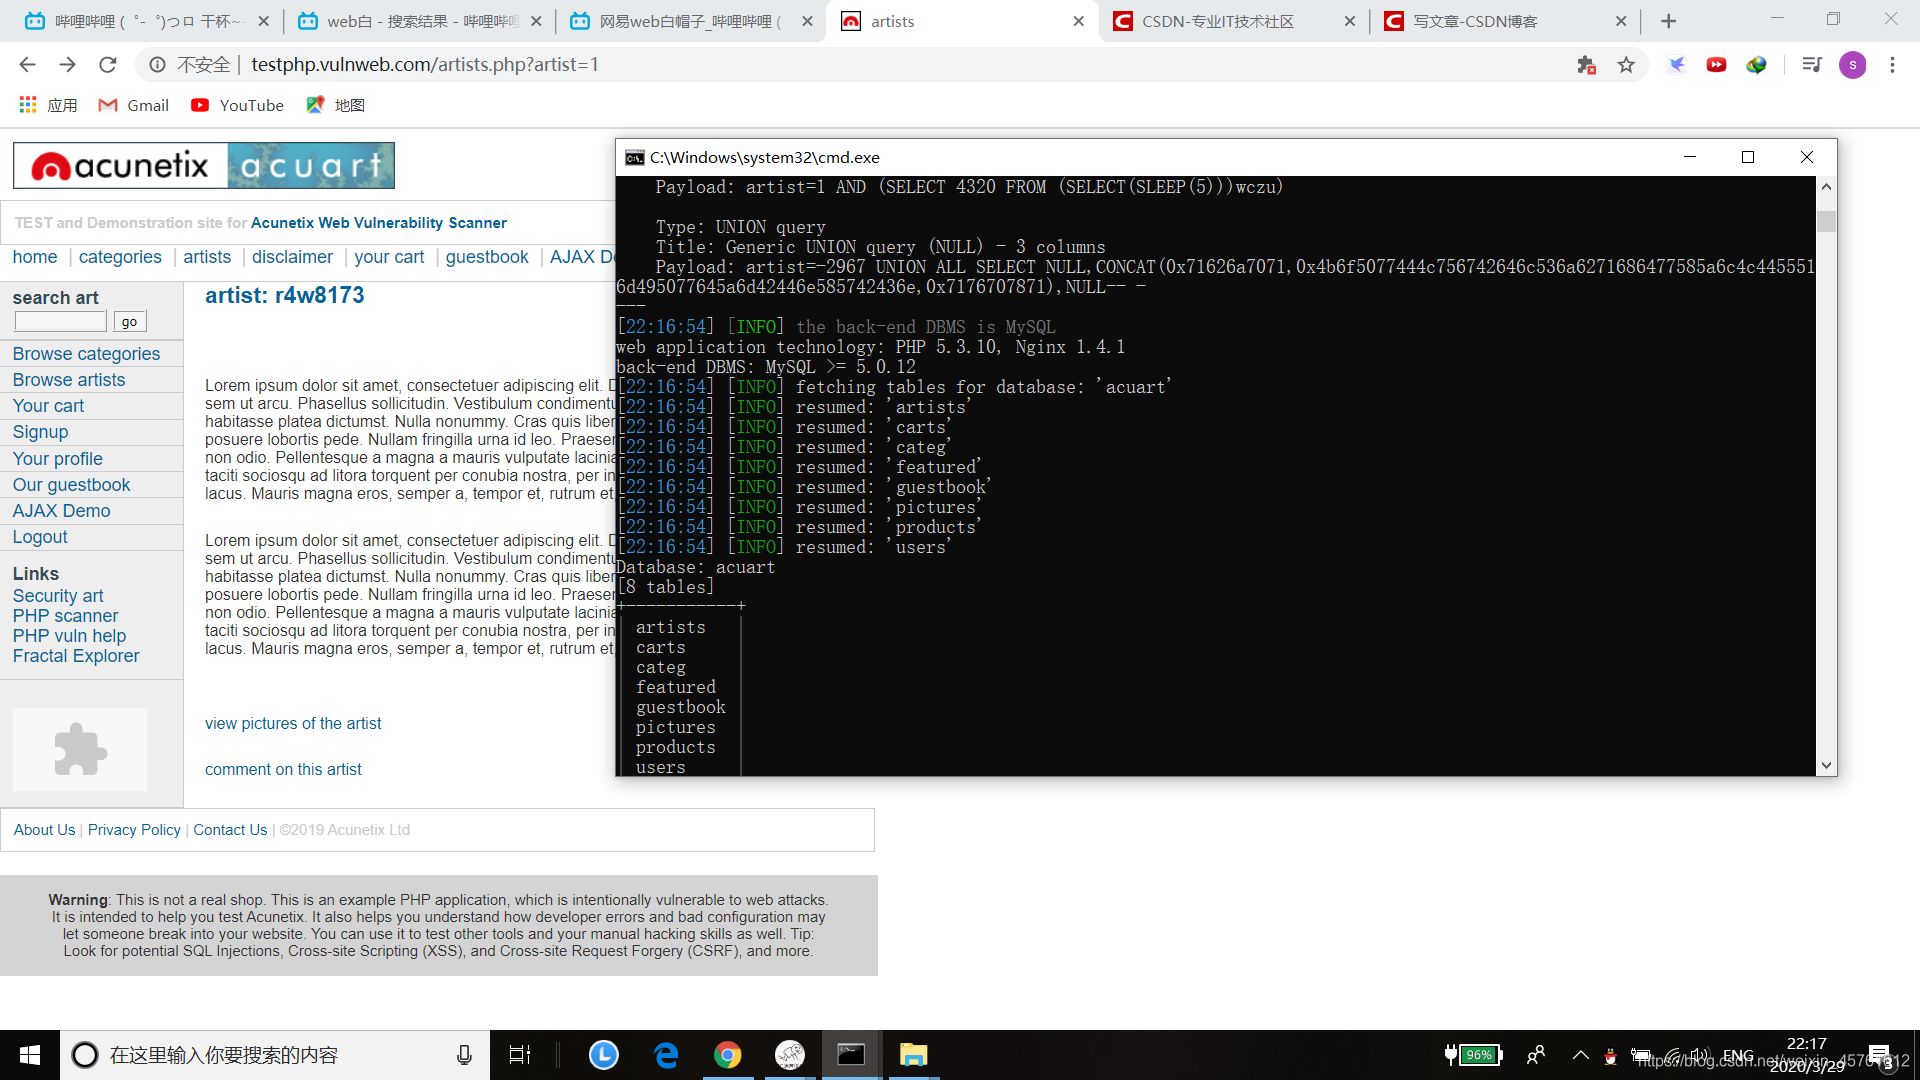Viewport: 1920px width, 1080px height.
Task: Click the blue bird extension icon
Action: click(x=1677, y=65)
